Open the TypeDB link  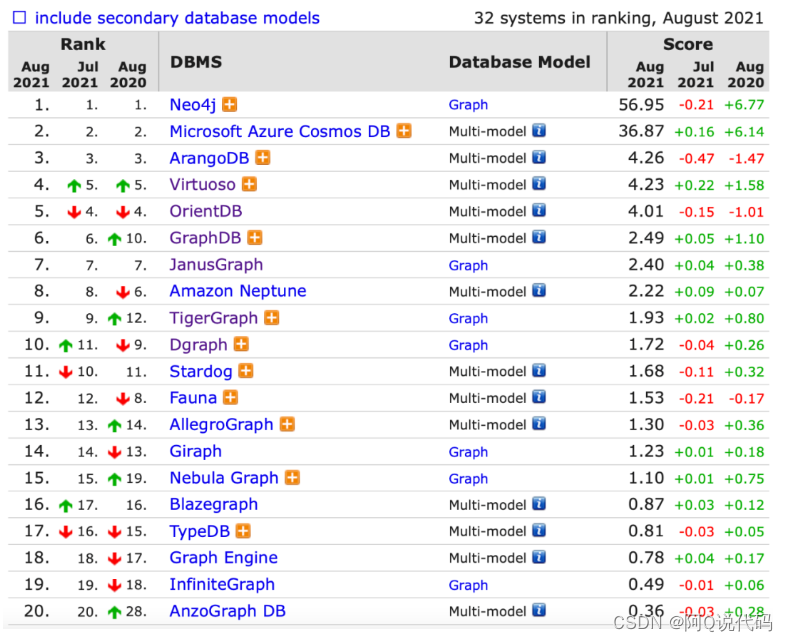pyautogui.click(x=200, y=531)
